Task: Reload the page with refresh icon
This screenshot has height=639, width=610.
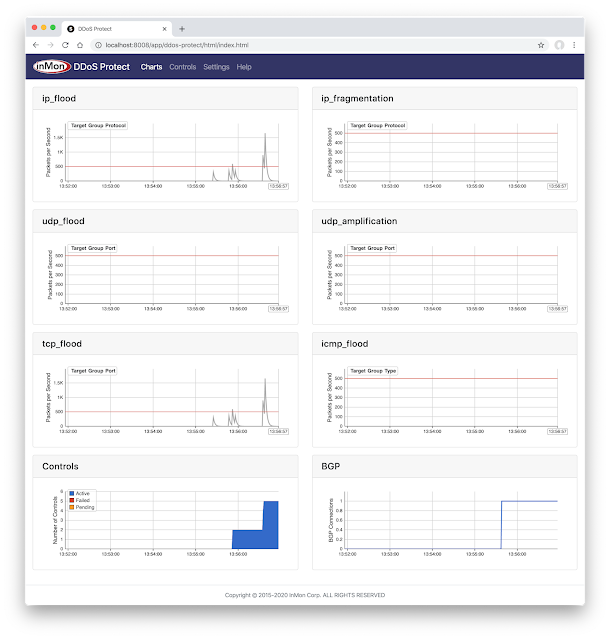Action: pyautogui.click(x=65, y=45)
